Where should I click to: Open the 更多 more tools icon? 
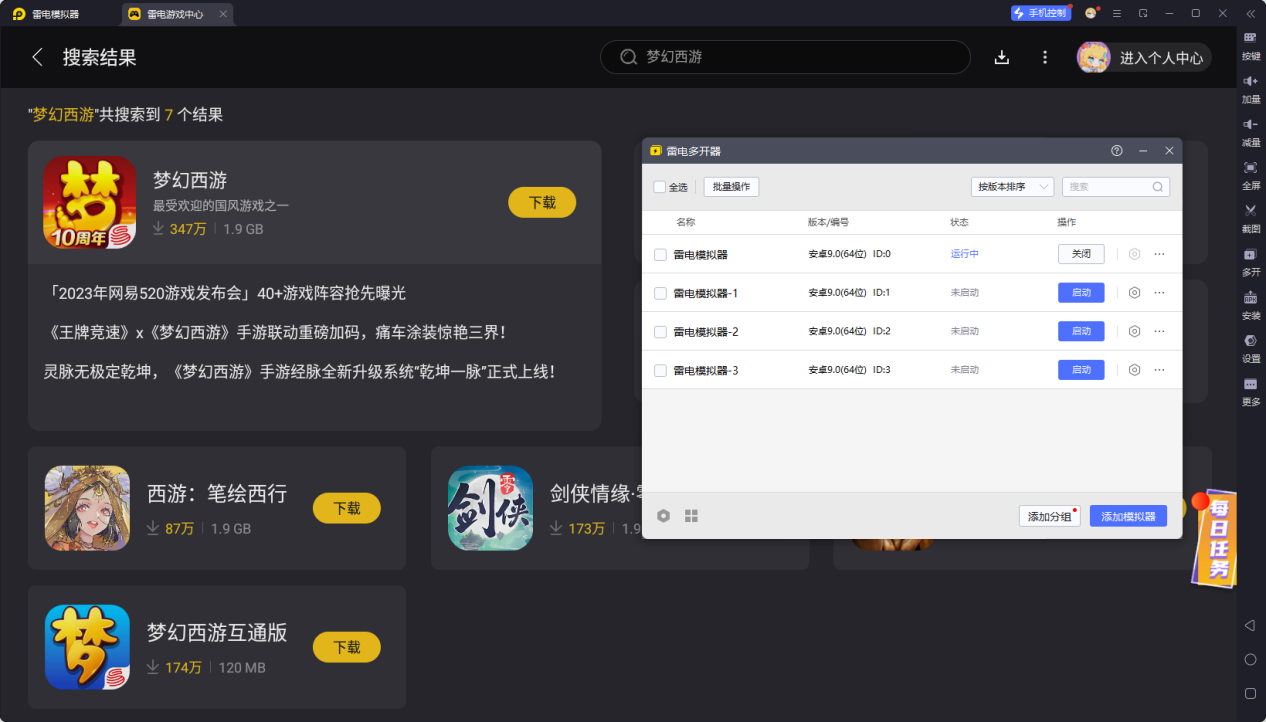(x=1250, y=390)
